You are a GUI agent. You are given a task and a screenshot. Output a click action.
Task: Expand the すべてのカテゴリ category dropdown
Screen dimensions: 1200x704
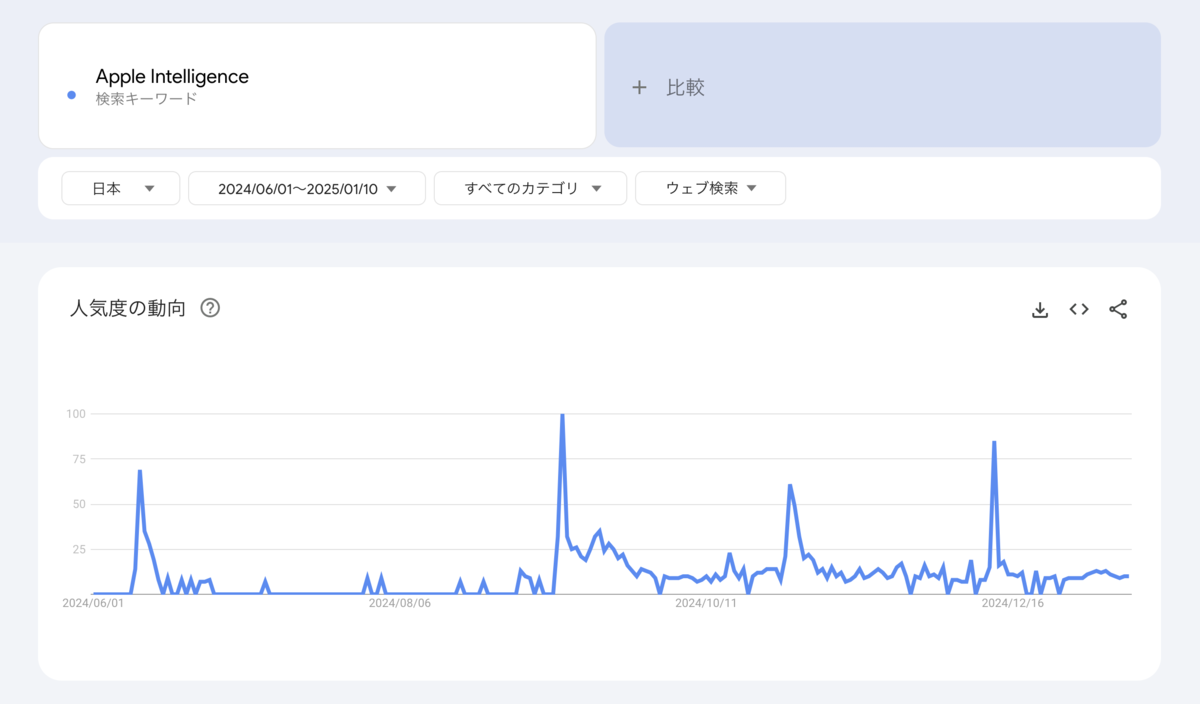pos(530,188)
